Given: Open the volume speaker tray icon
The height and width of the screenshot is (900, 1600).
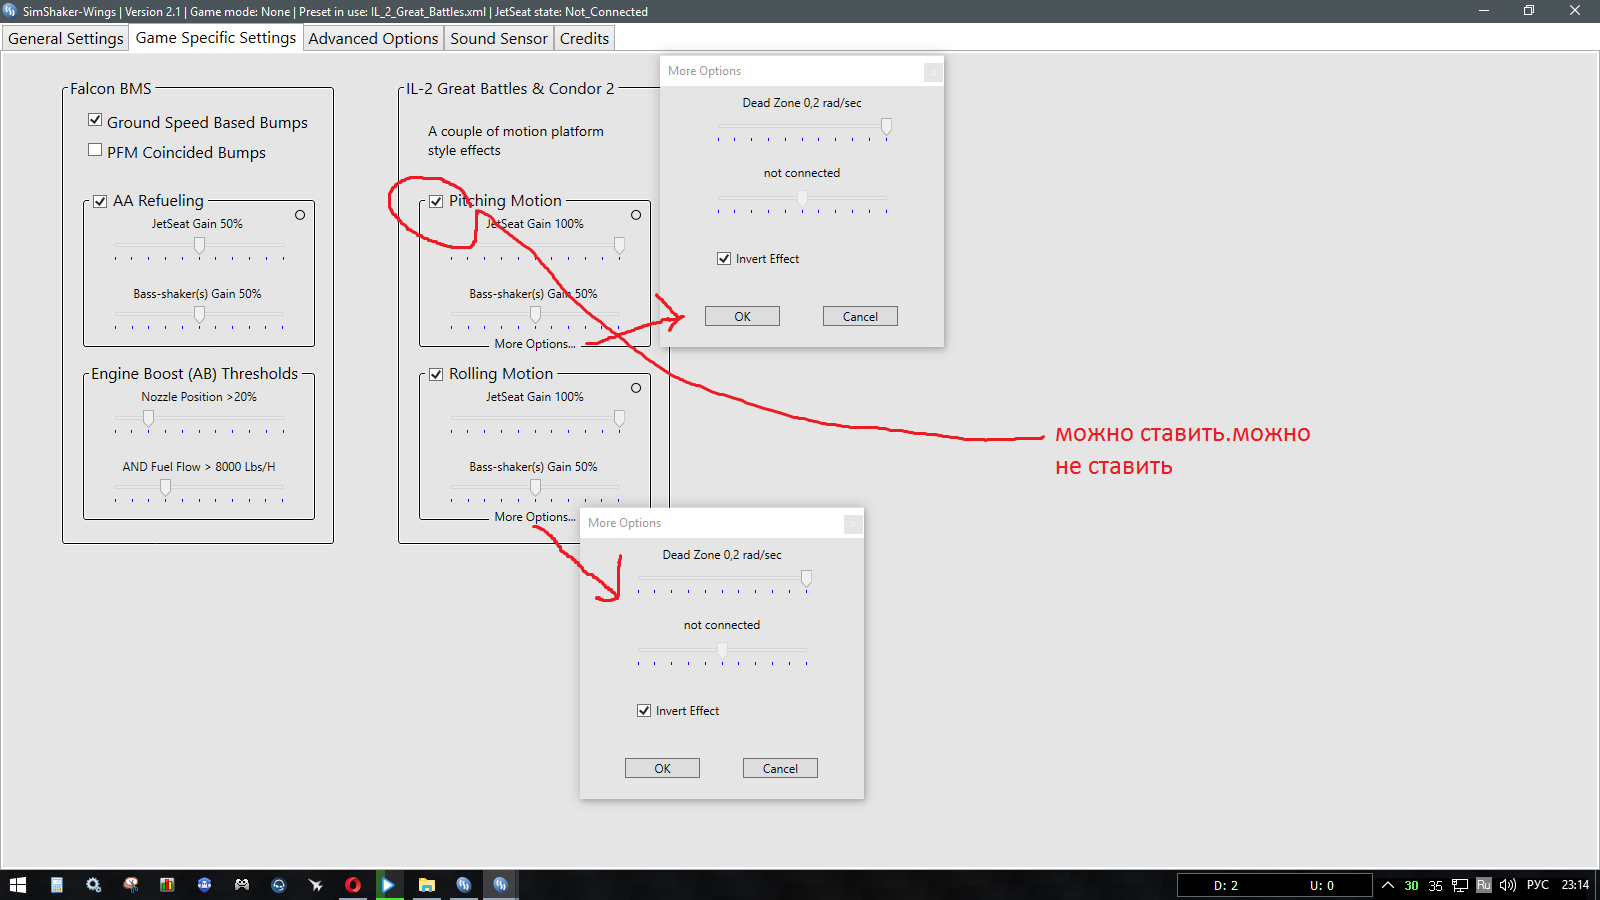Looking at the screenshot, I should [x=1508, y=885].
